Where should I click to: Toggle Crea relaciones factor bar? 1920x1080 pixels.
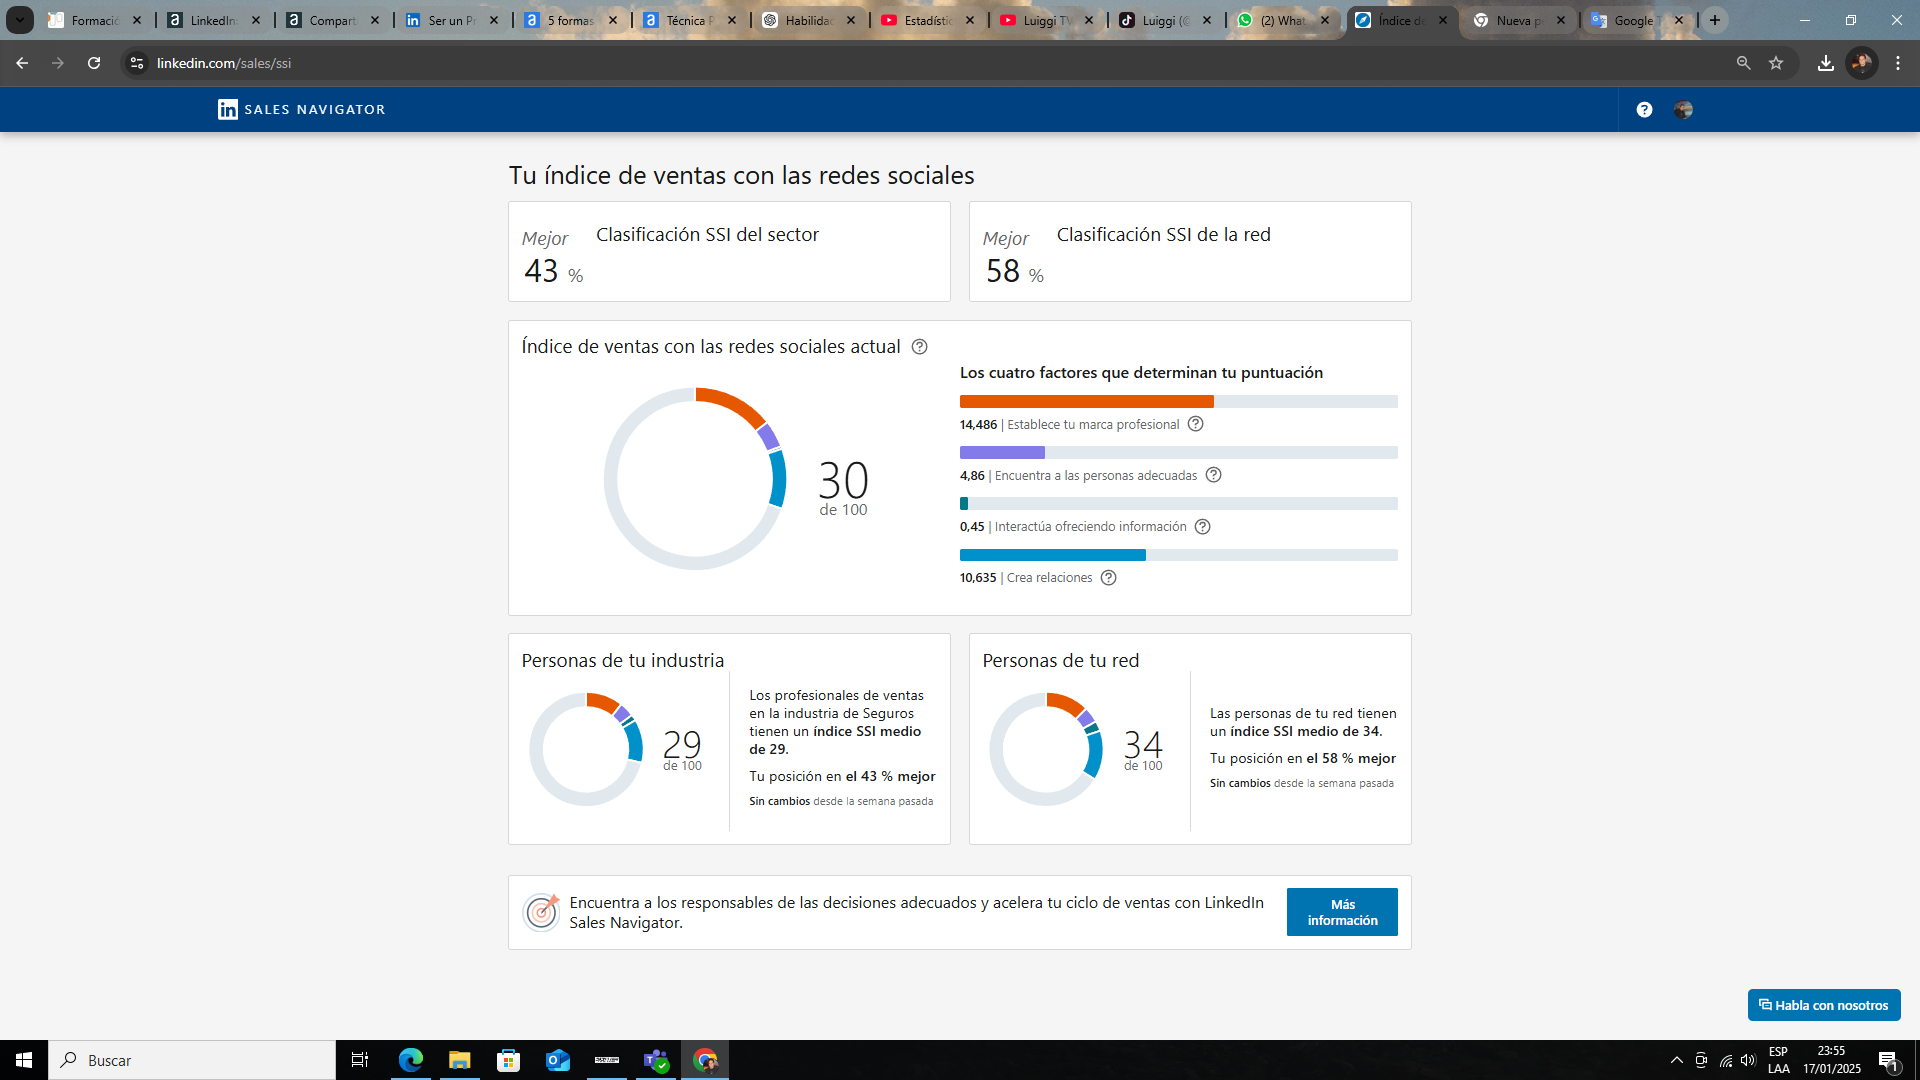(x=1178, y=554)
